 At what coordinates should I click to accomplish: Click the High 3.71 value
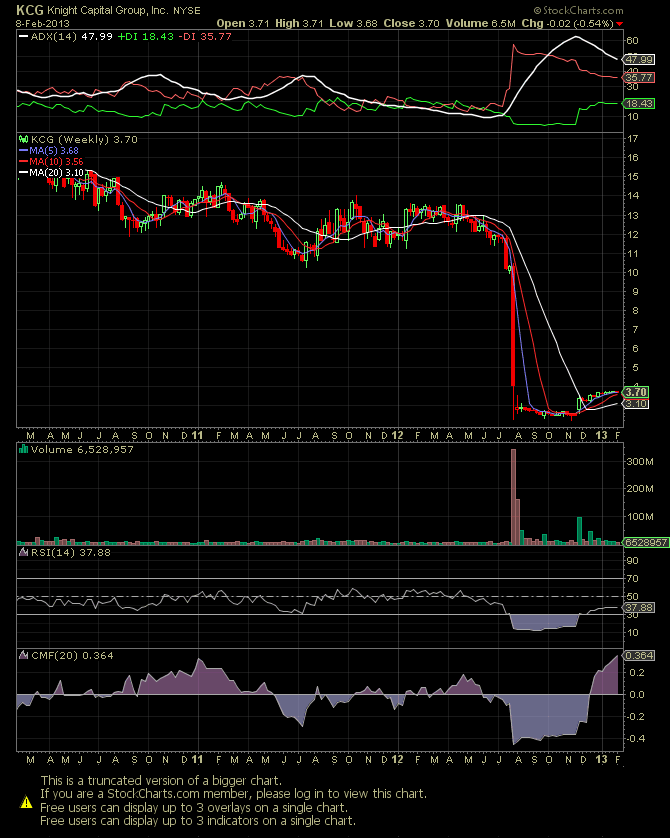click(x=299, y=24)
